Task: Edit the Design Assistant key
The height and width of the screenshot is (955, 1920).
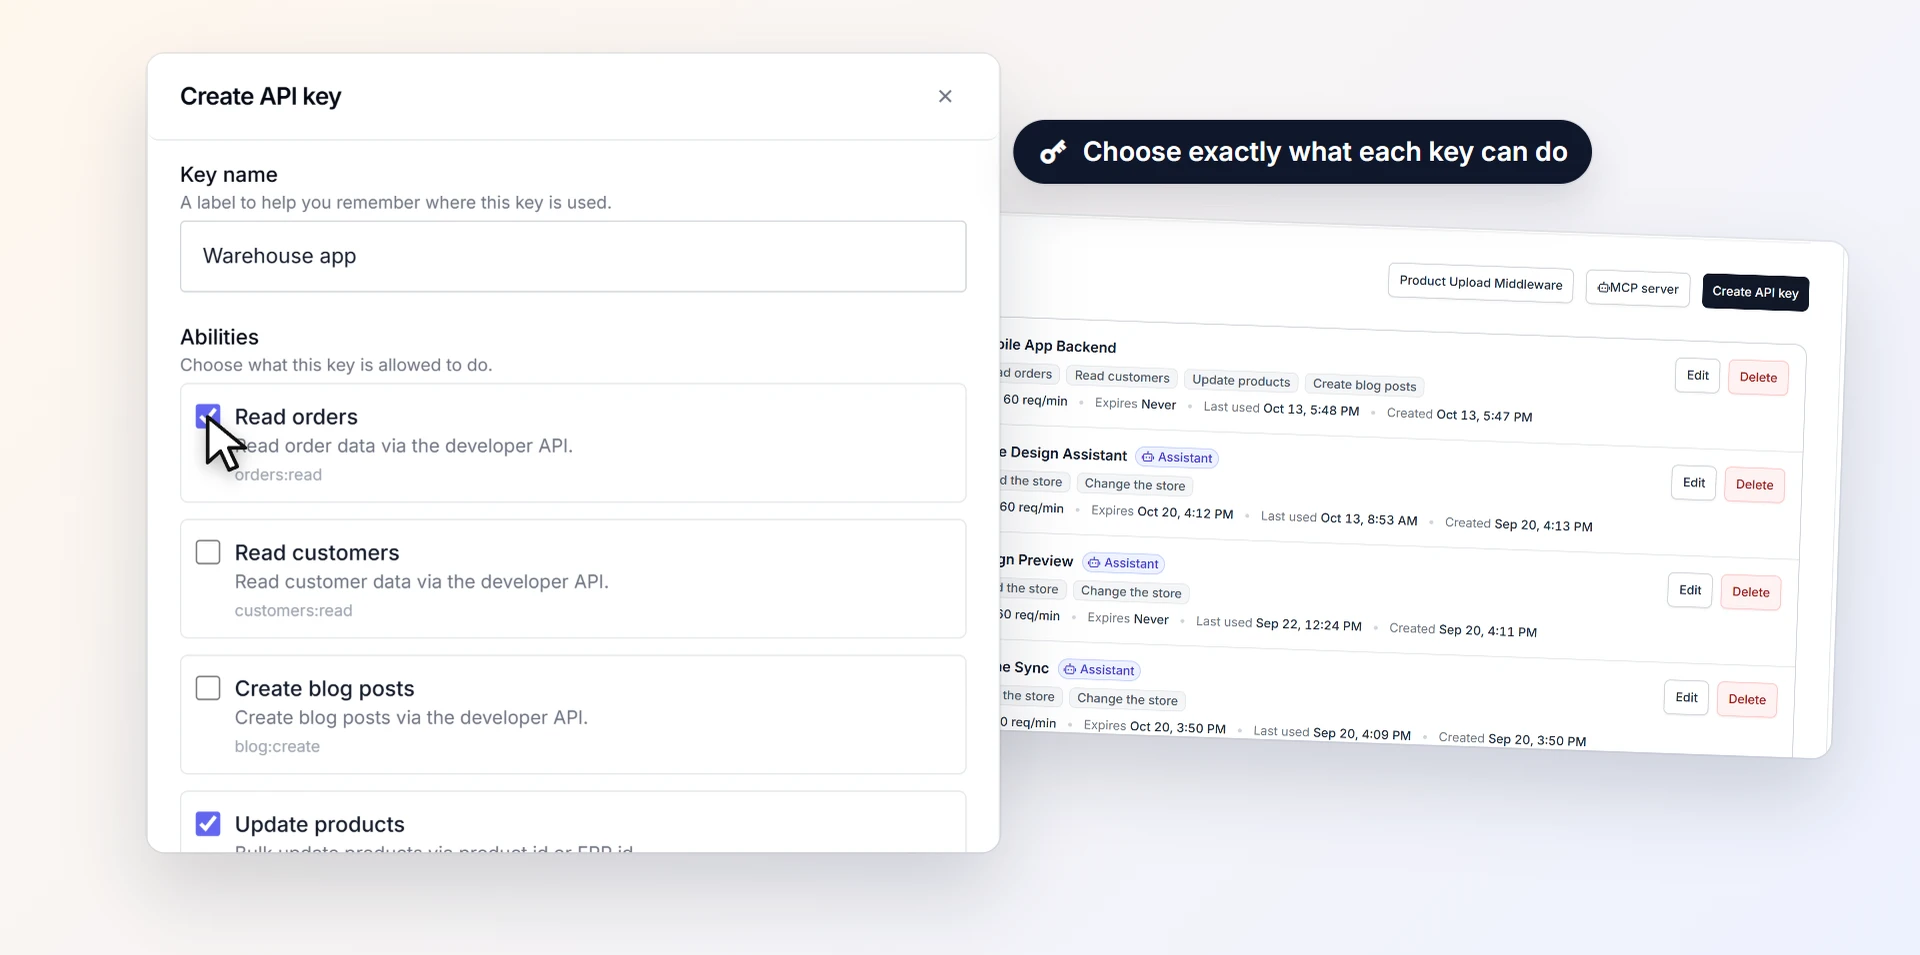Action: point(1694,483)
